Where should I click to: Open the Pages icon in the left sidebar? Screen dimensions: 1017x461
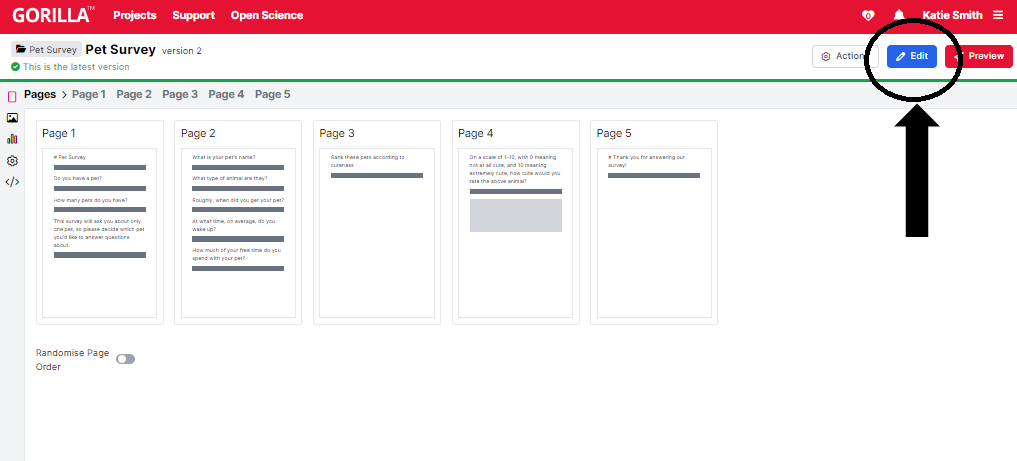click(x=12, y=97)
